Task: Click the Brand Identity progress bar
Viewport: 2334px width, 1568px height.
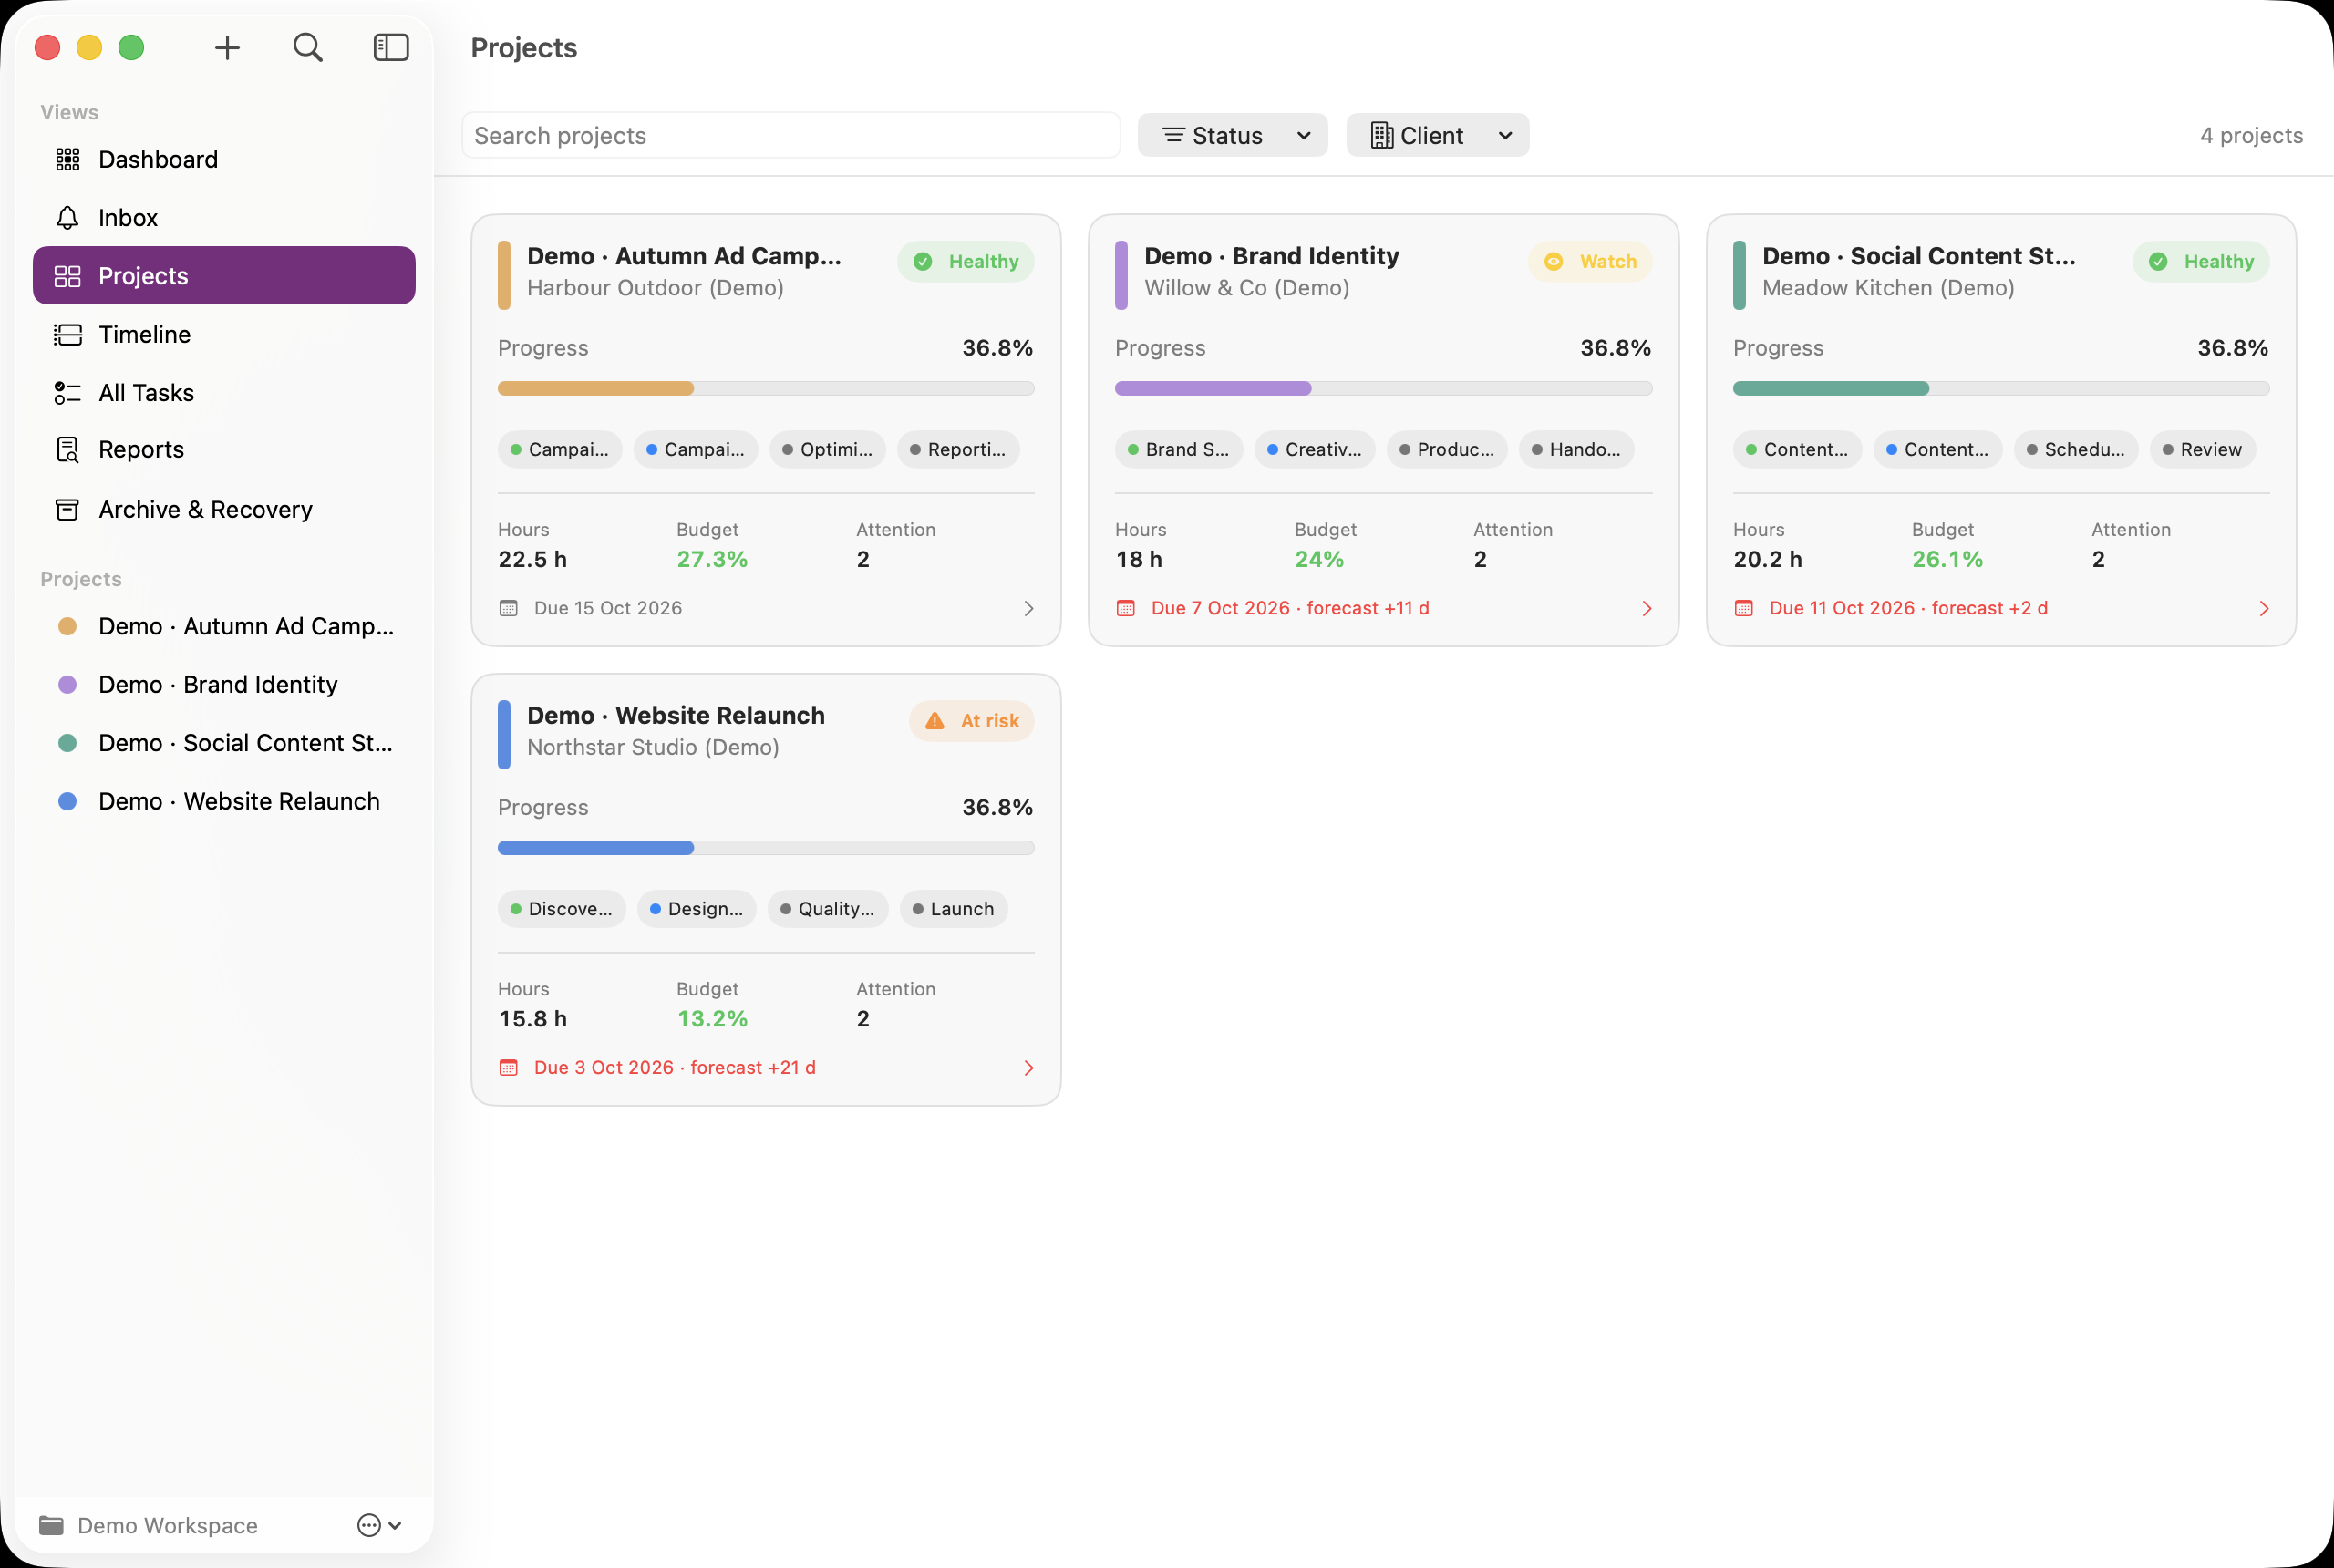Action: 1383,389
